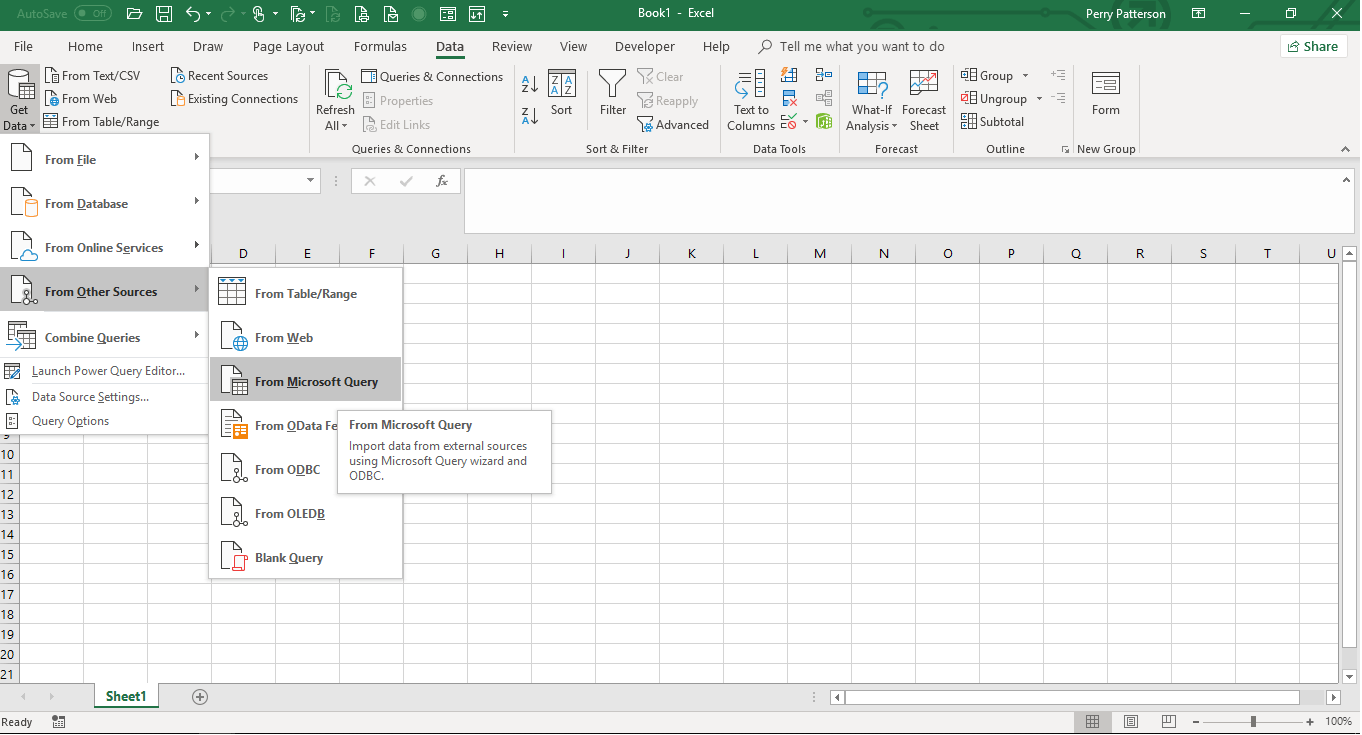Open Query Options
Viewport: 1362px width, 735px height.
pos(105,421)
